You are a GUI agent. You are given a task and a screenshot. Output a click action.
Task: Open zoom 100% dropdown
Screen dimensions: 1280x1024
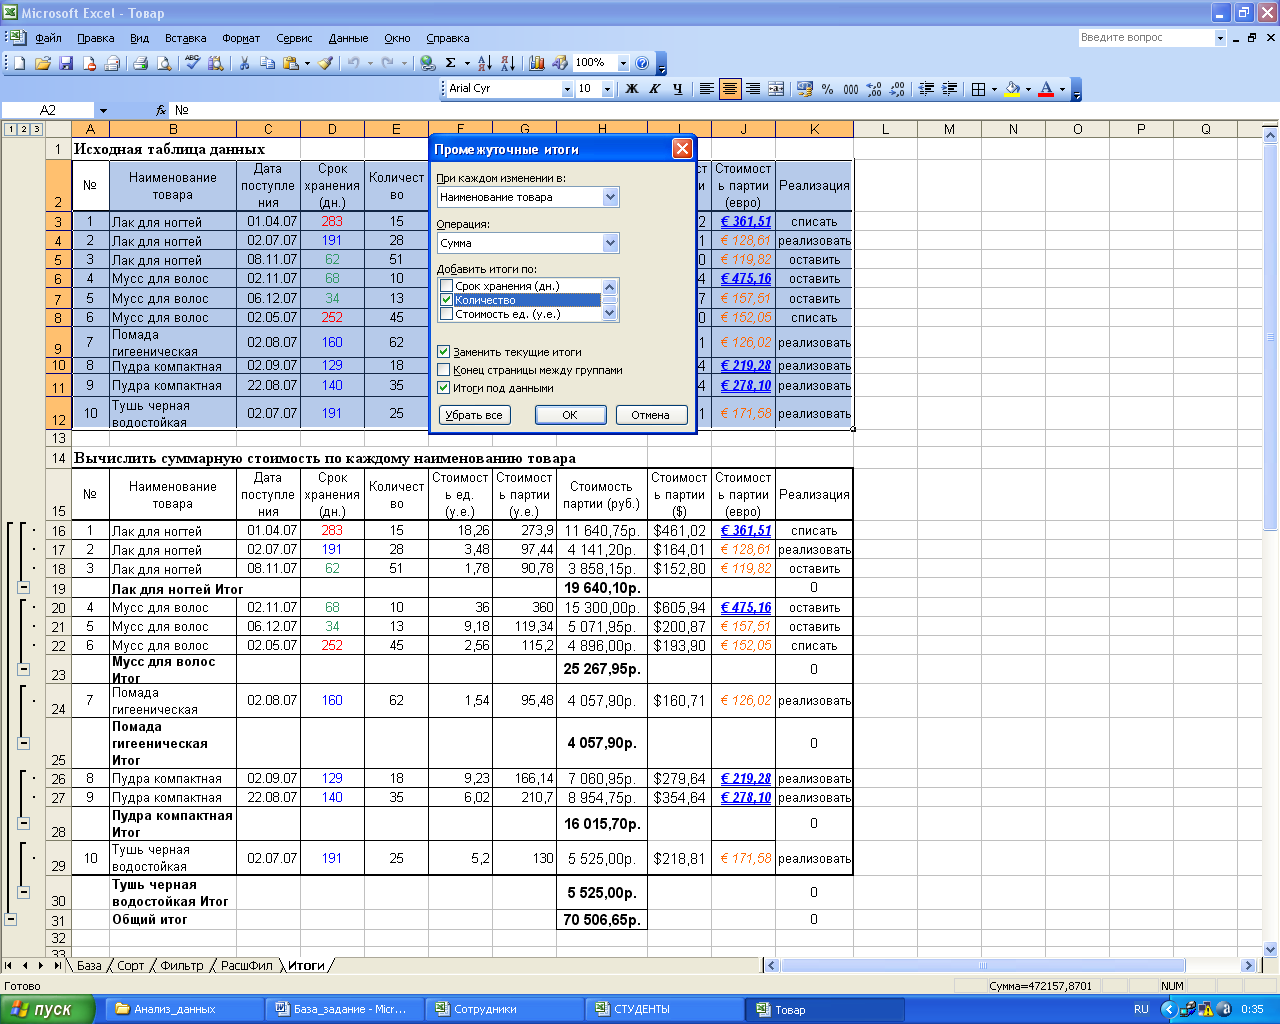coord(623,63)
